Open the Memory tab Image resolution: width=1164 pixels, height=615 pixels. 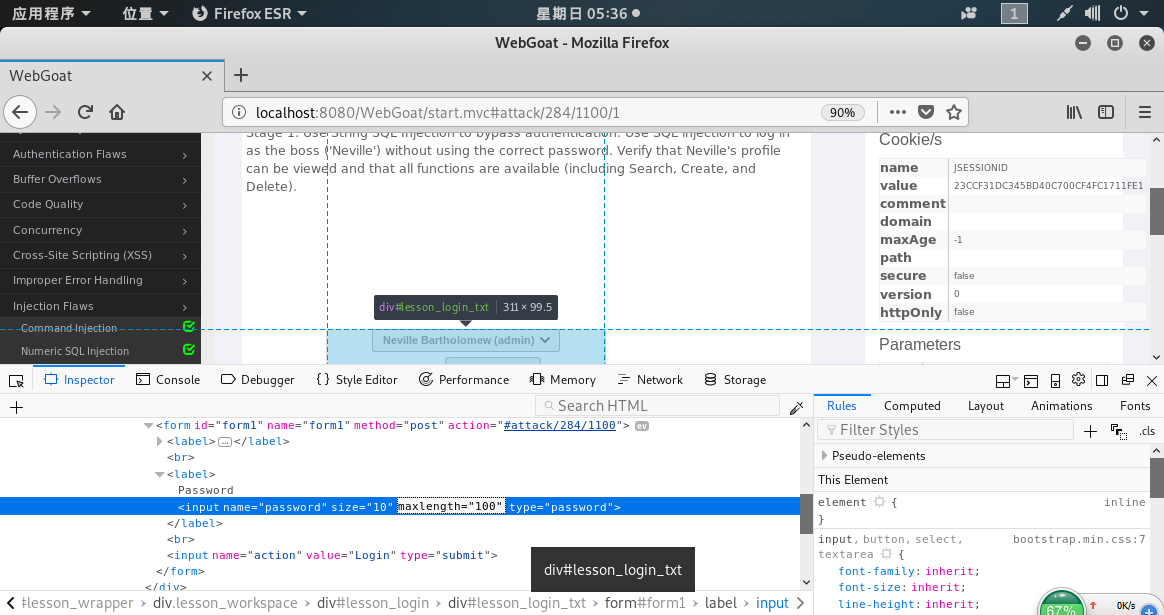point(562,380)
